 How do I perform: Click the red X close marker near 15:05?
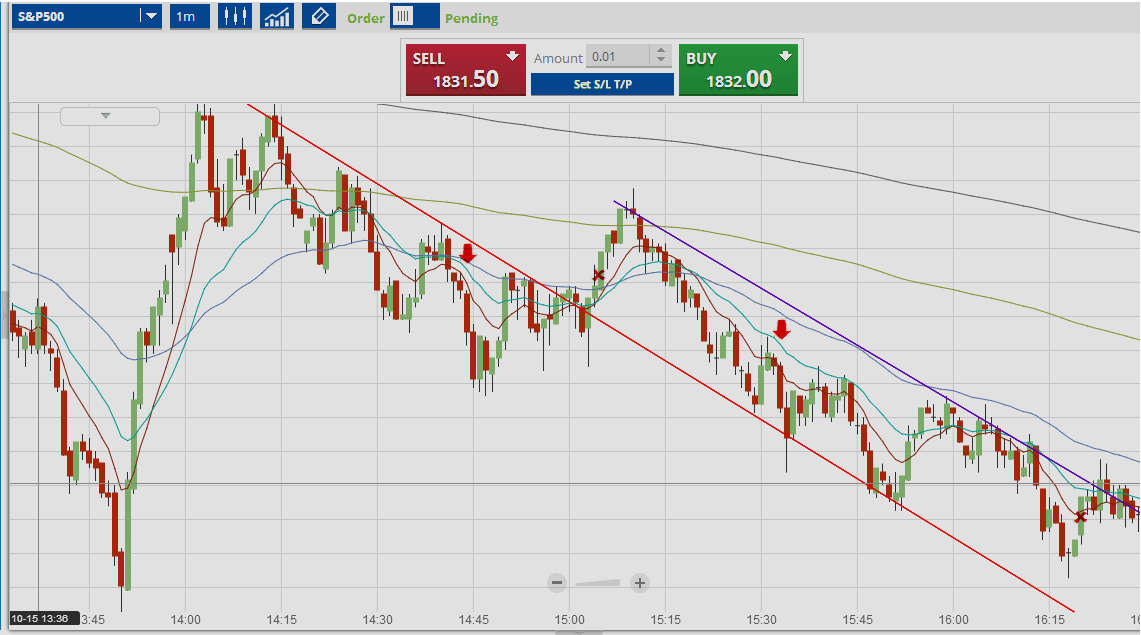pyautogui.click(x=598, y=275)
